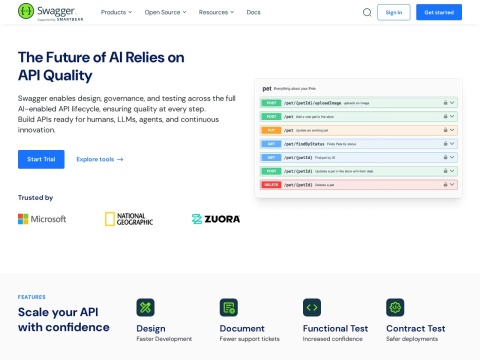Screen dimensions: 480x360
Task: Click the Document feature icon
Action: click(229, 307)
